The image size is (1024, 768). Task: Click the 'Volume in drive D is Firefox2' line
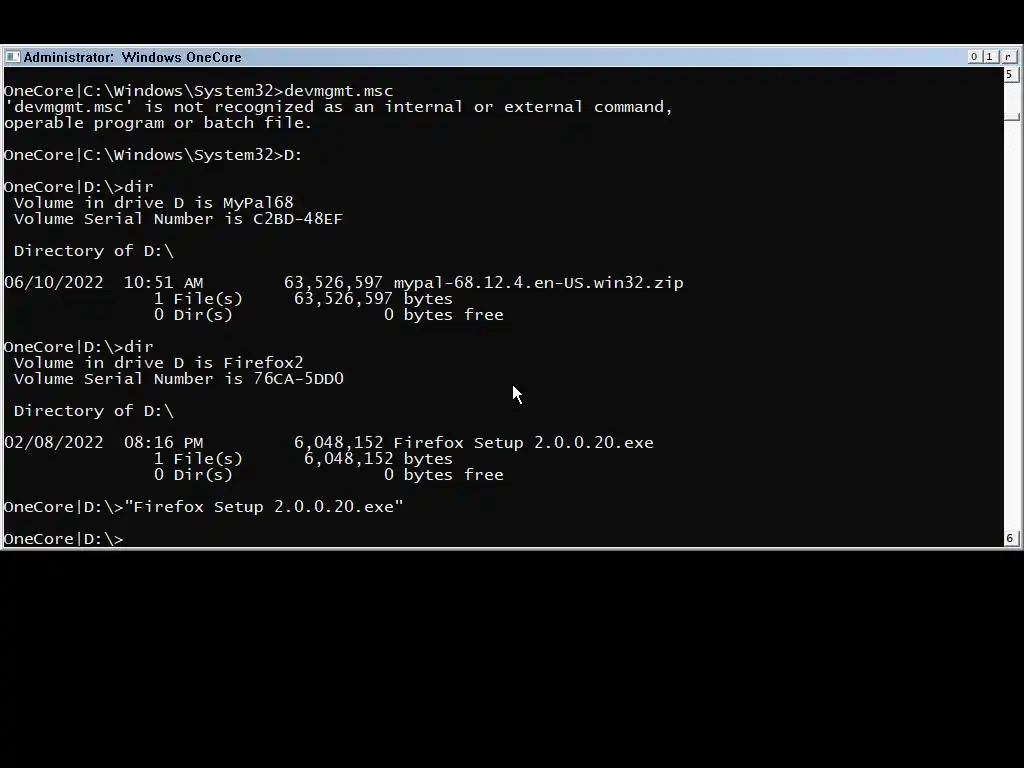pyautogui.click(x=159, y=362)
